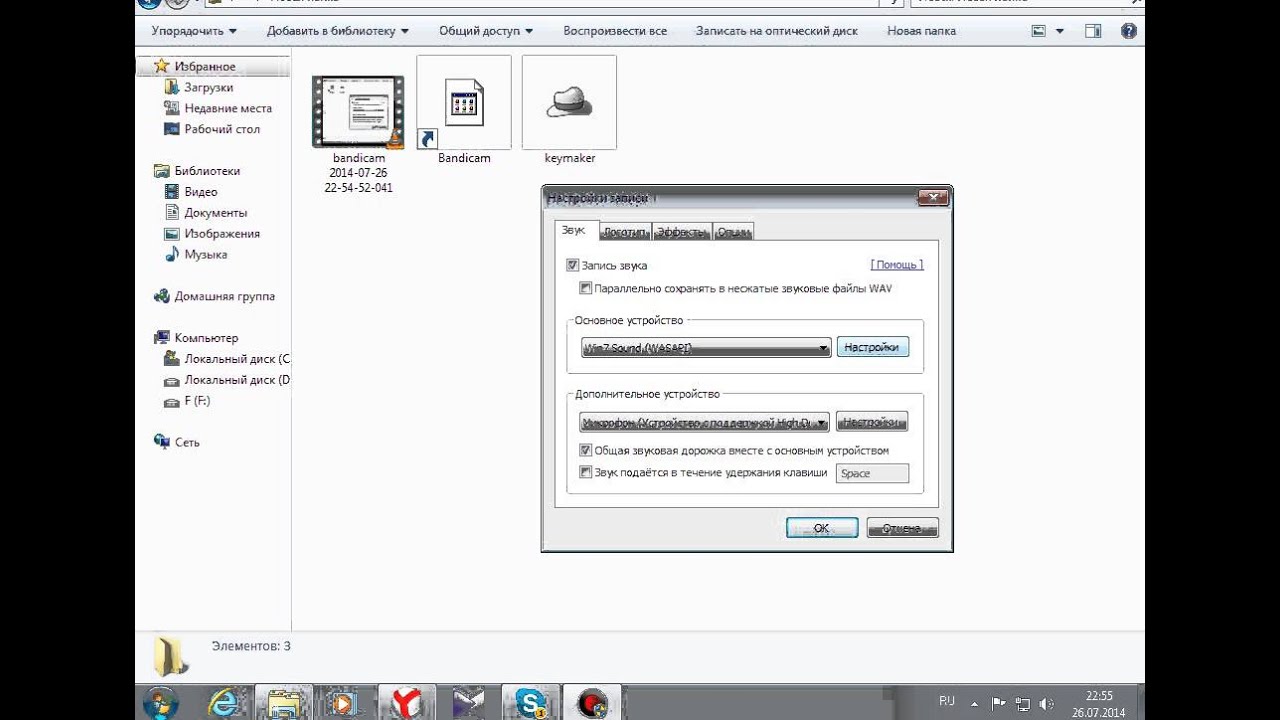Open the media player taskbar icon
The image size is (1280, 720).
coord(343,703)
